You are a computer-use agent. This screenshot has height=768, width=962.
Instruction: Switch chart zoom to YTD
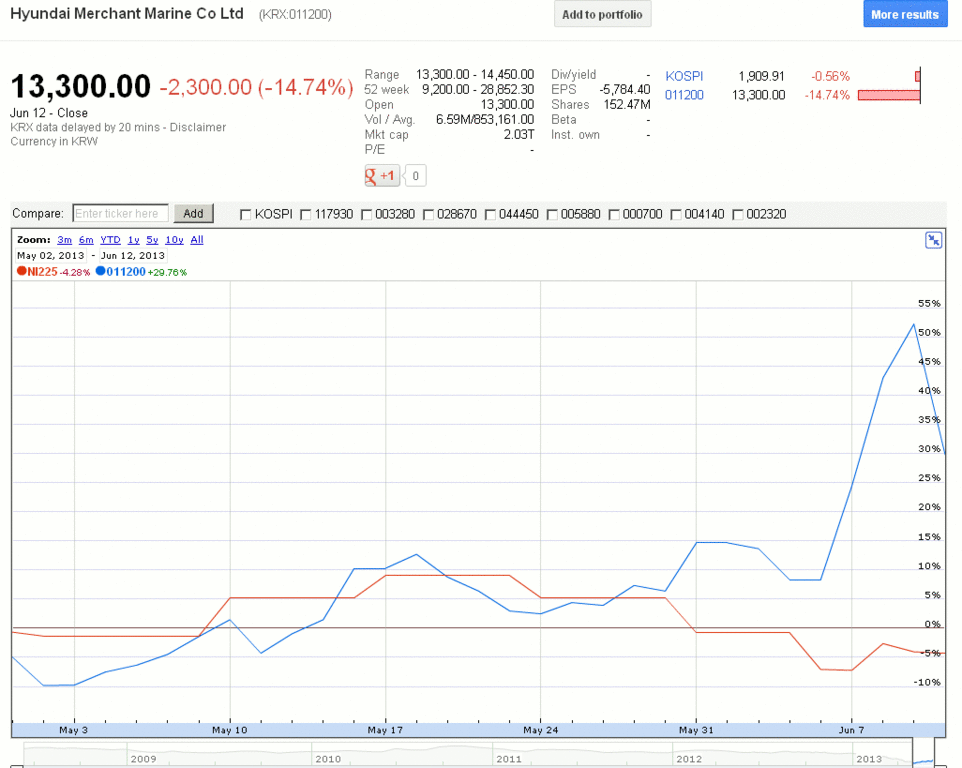pyautogui.click(x=110, y=240)
